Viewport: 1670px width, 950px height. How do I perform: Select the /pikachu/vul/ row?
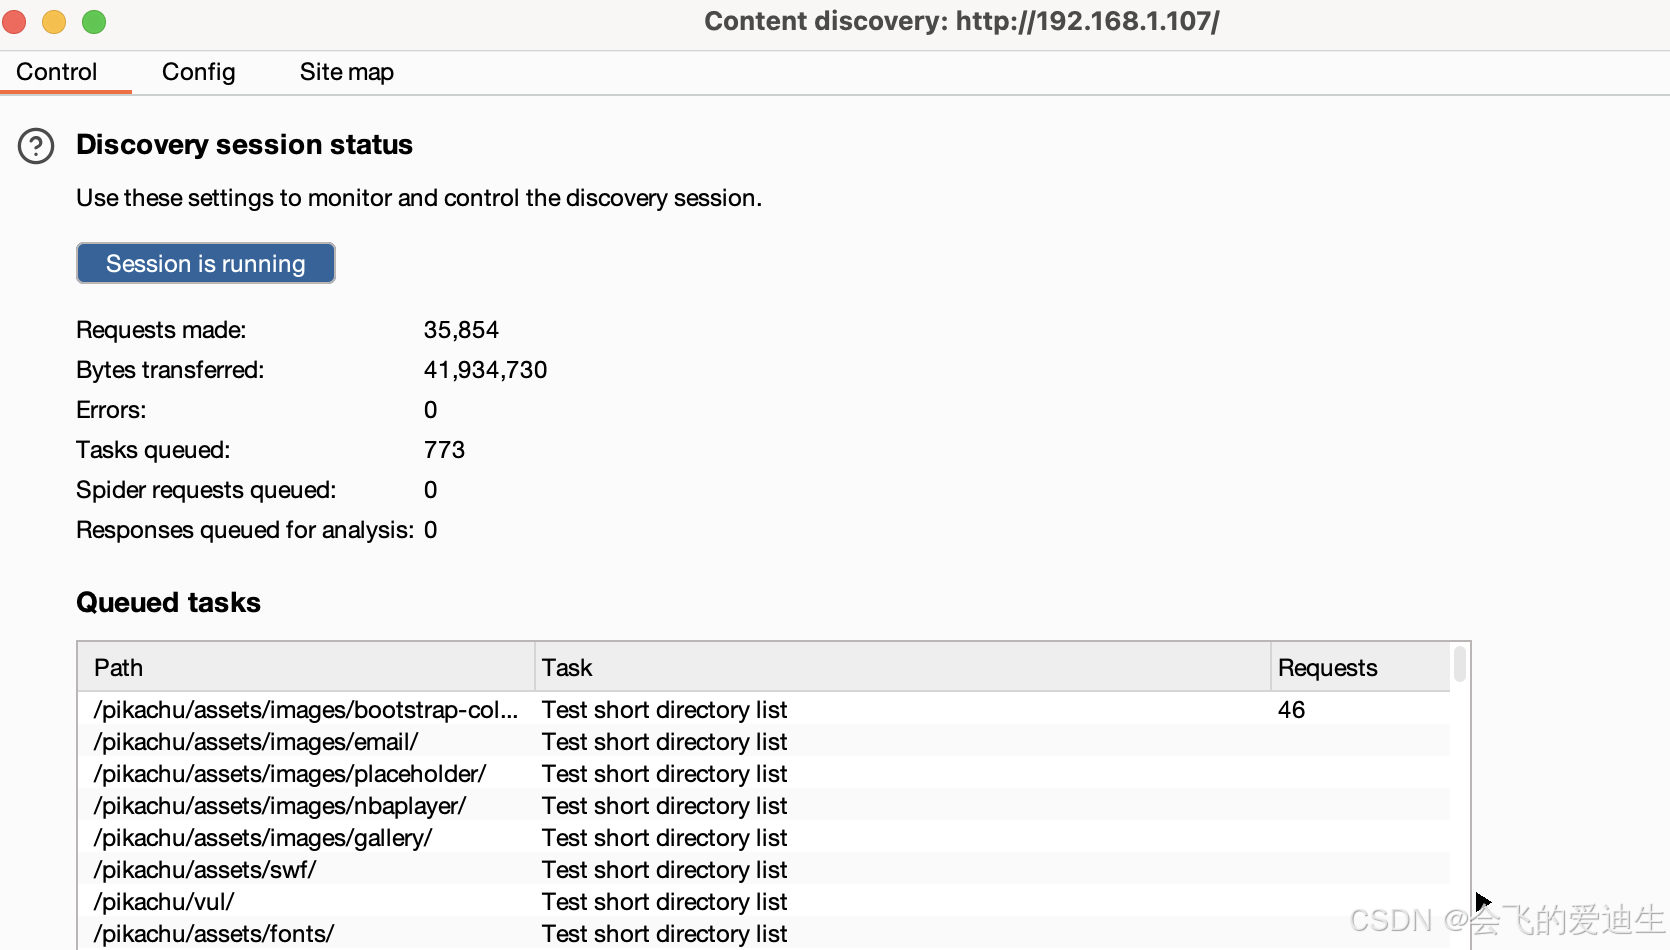(x=764, y=901)
